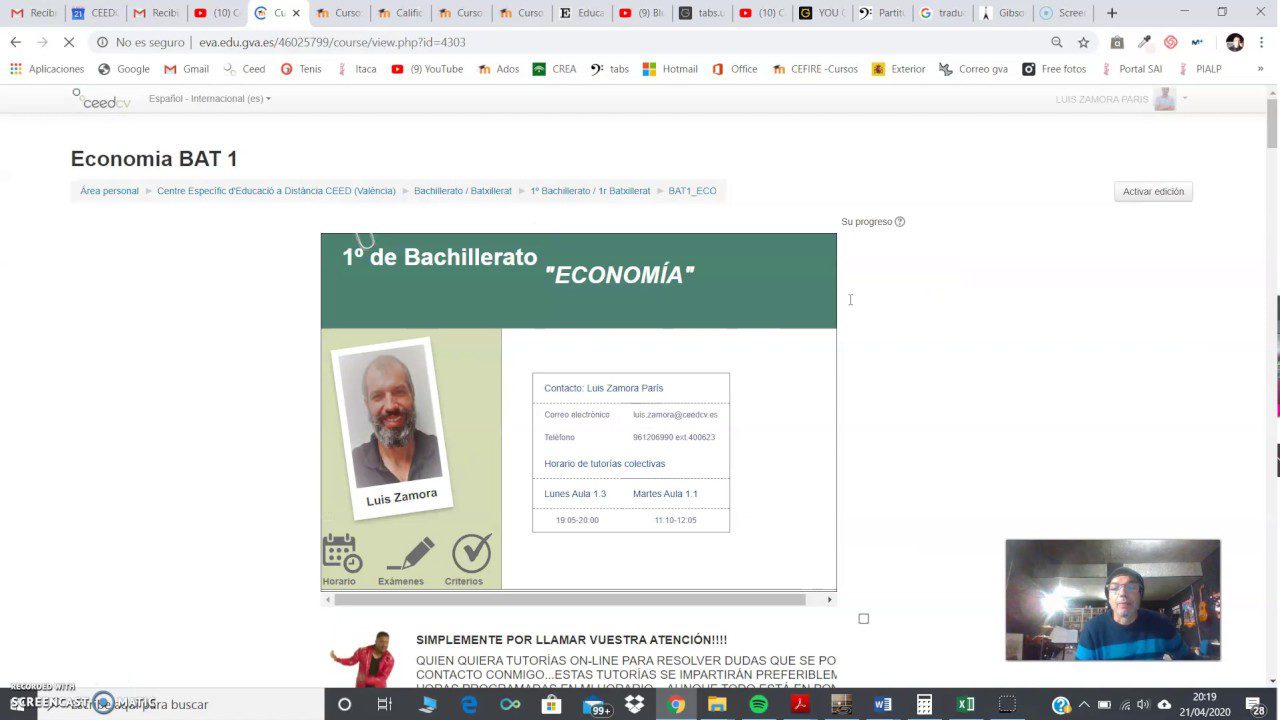Launch Excel from the taskbar
1280x720 pixels.
coord(965,704)
